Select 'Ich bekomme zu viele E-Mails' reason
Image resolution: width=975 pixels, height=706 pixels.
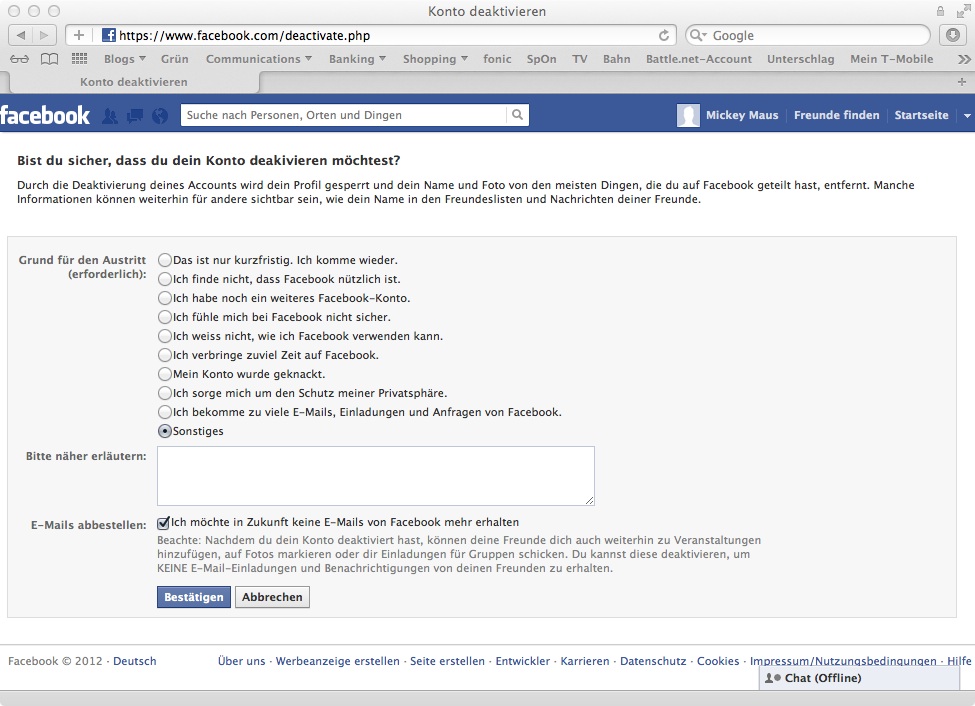point(165,412)
